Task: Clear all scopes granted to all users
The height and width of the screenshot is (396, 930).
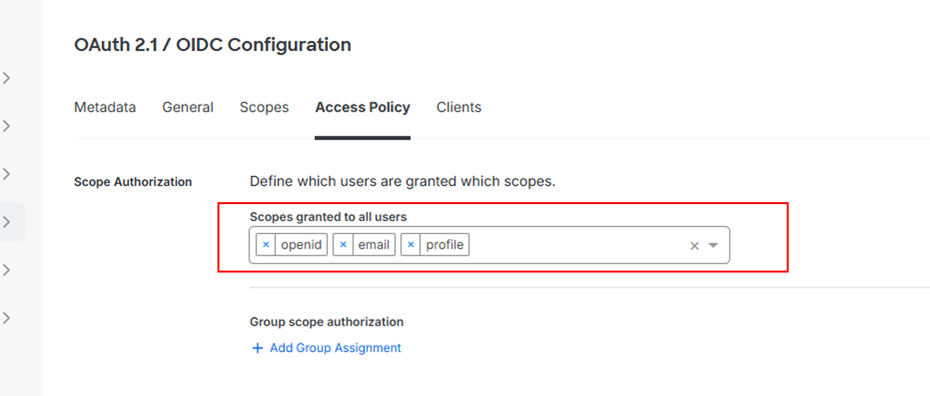Action: pos(695,245)
